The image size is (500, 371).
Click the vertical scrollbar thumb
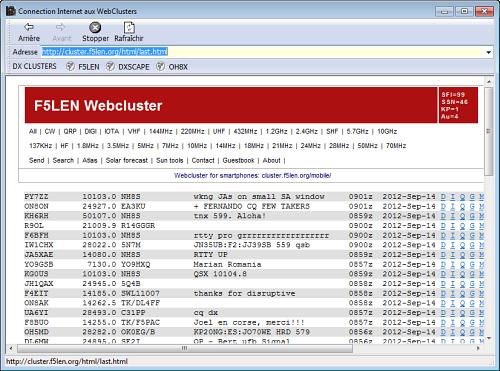489,131
